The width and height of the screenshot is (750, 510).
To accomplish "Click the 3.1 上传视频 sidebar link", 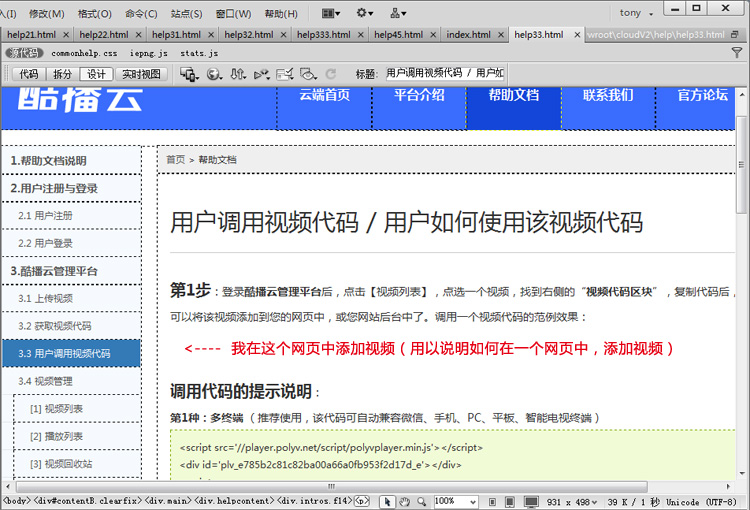I will point(46,298).
